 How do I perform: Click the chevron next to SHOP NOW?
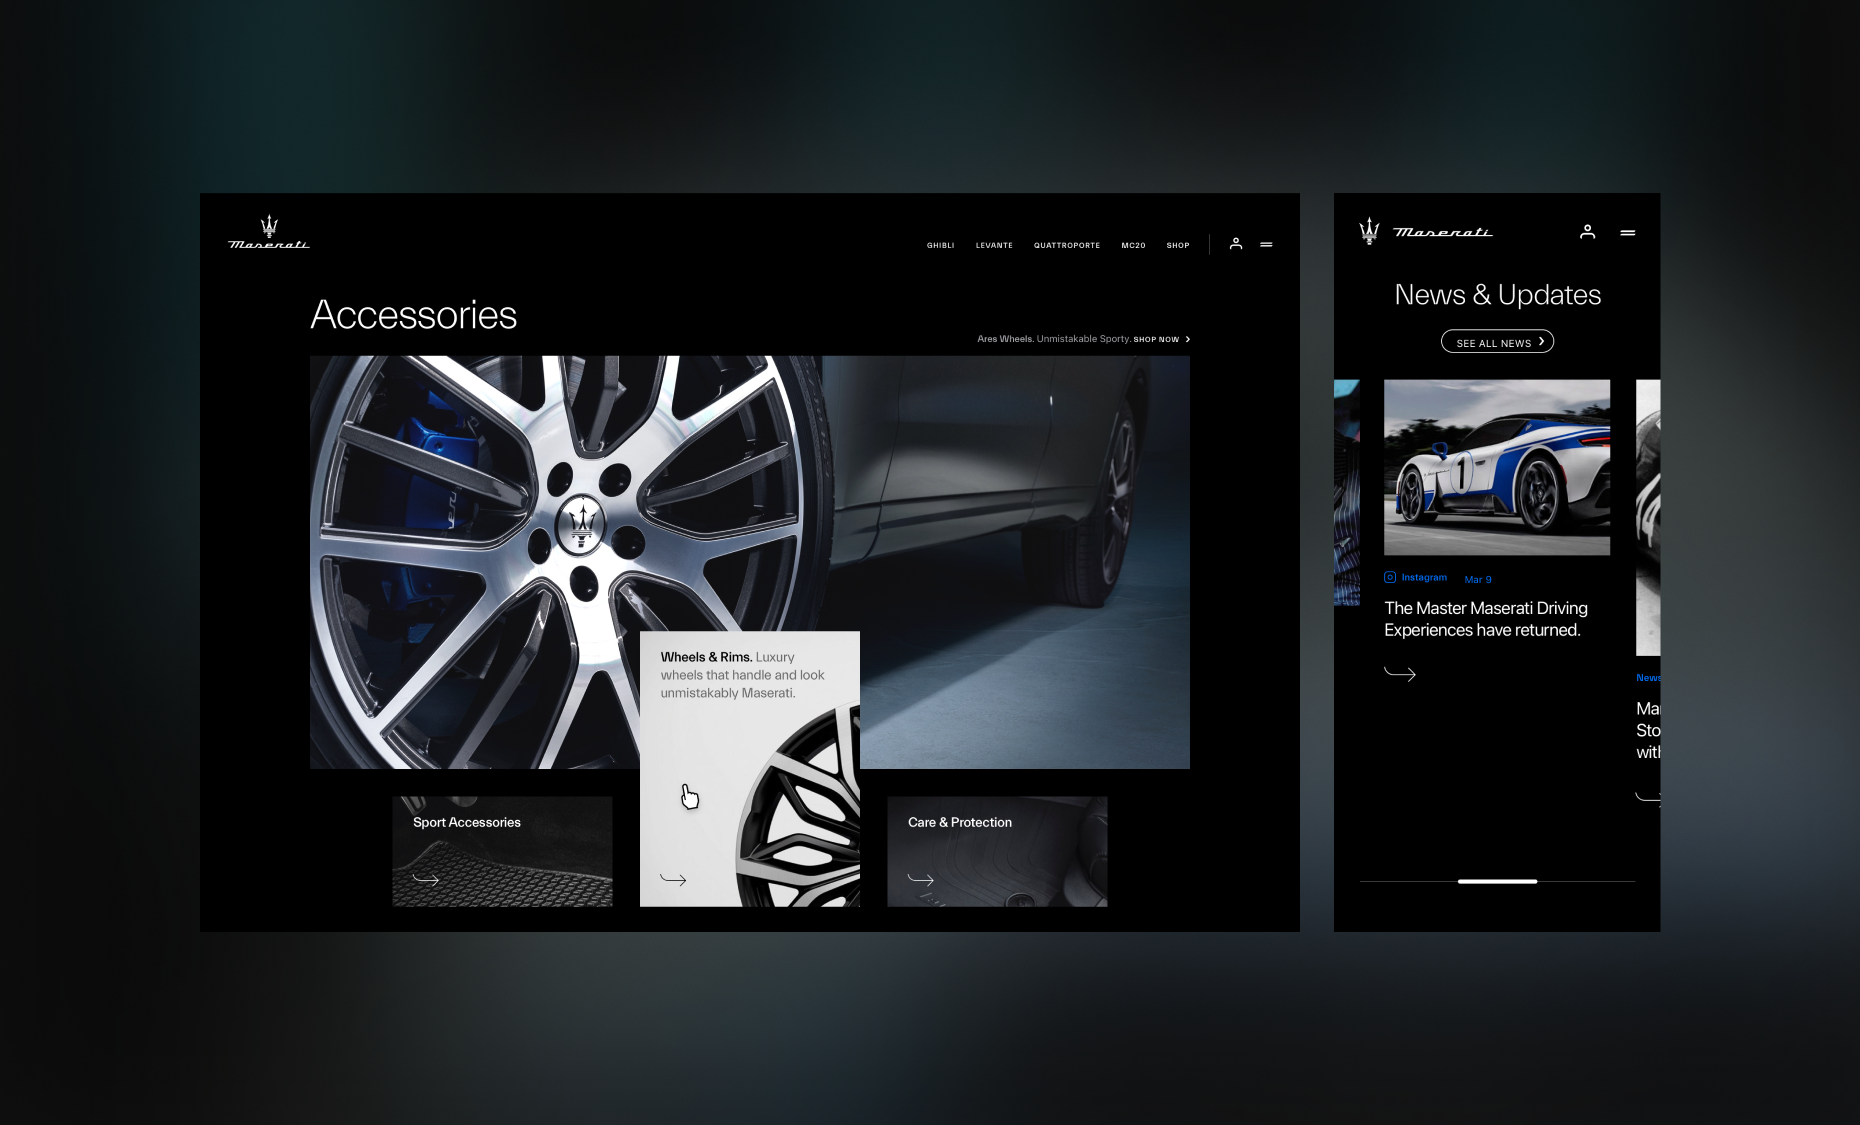coord(1188,339)
